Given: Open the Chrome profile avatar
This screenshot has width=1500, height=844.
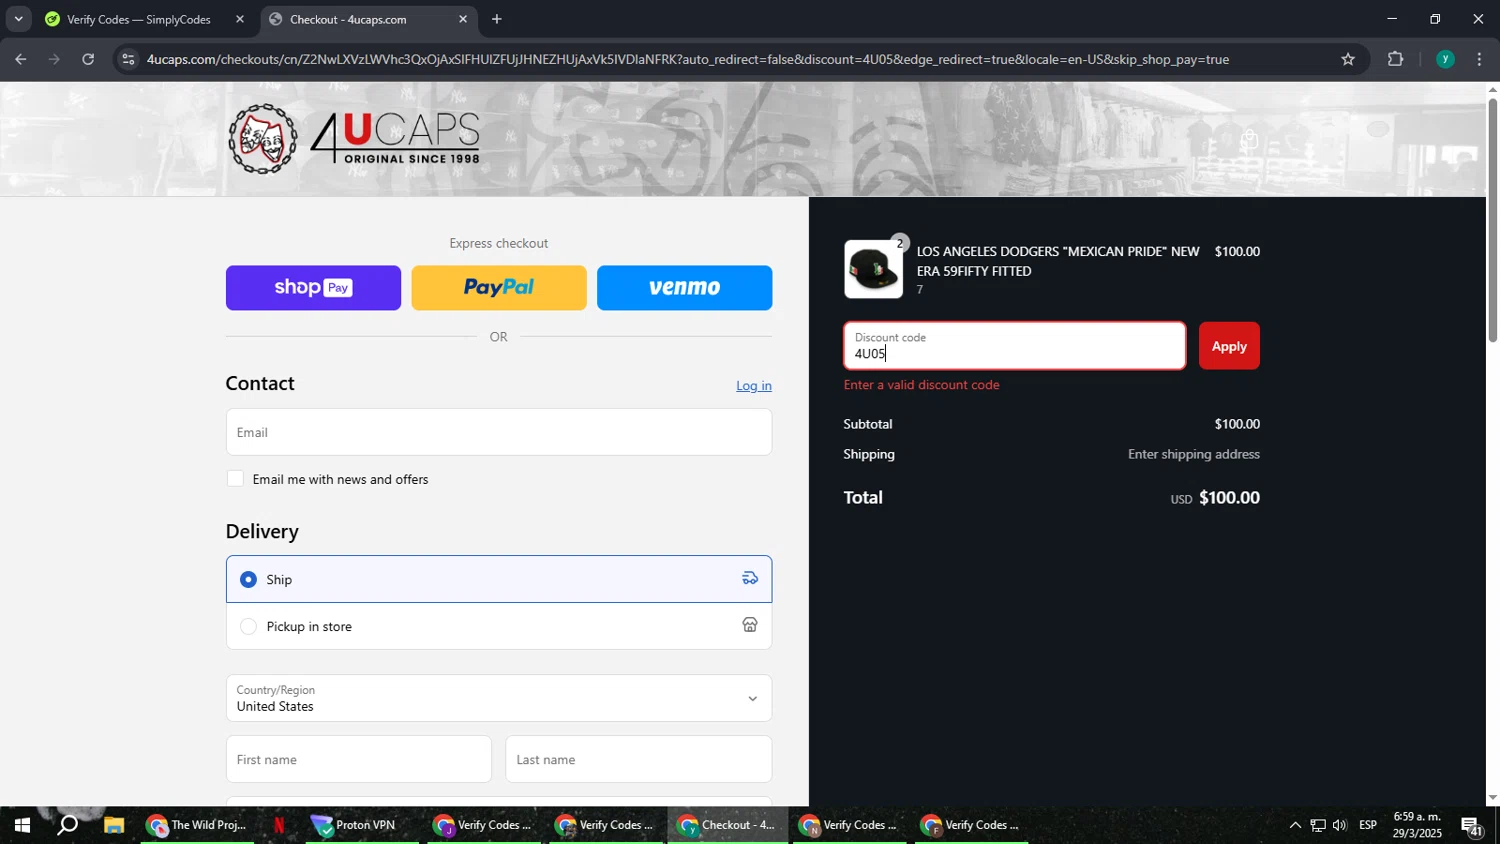Looking at the screenshot, I should click(x=1445, y=59).
